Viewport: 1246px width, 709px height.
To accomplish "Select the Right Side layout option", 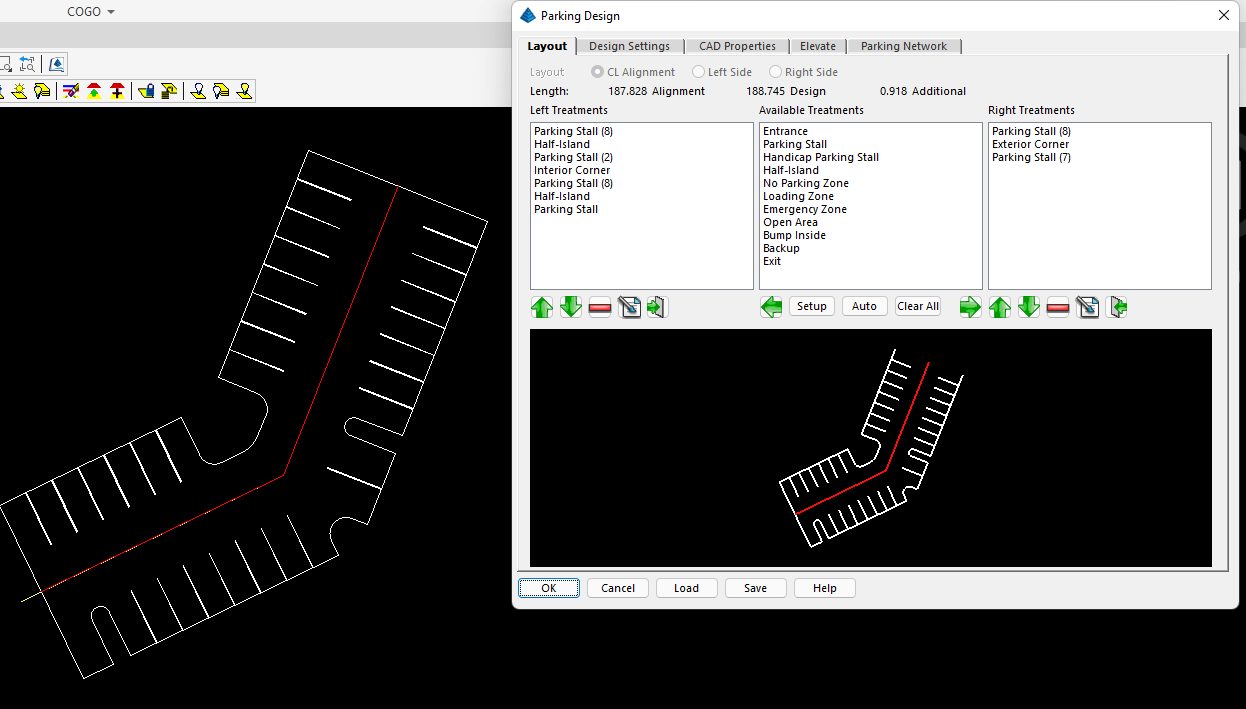I will 776,72.
